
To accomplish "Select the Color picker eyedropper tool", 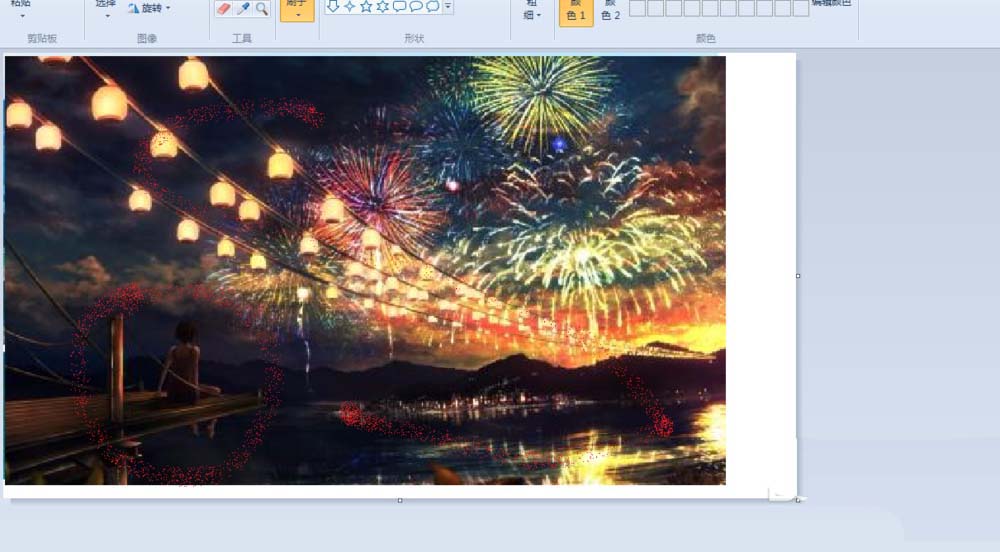I will 243,8.
